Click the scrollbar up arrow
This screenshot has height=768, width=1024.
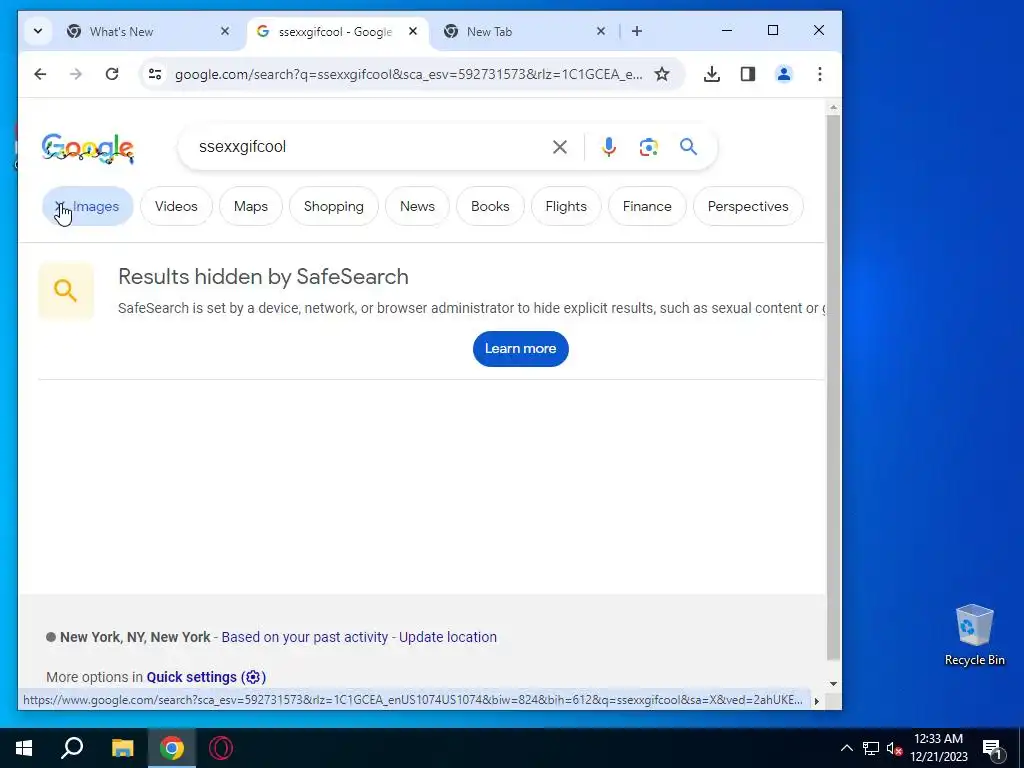[833, 106]
